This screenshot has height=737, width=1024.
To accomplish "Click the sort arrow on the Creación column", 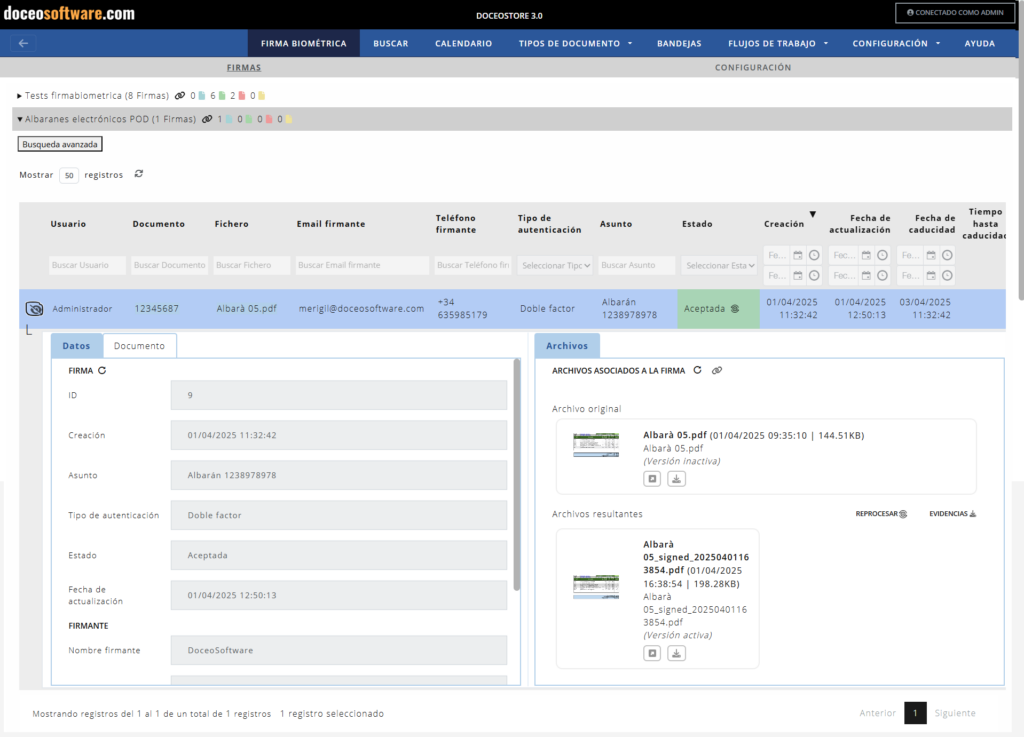I will click(812, 214).
